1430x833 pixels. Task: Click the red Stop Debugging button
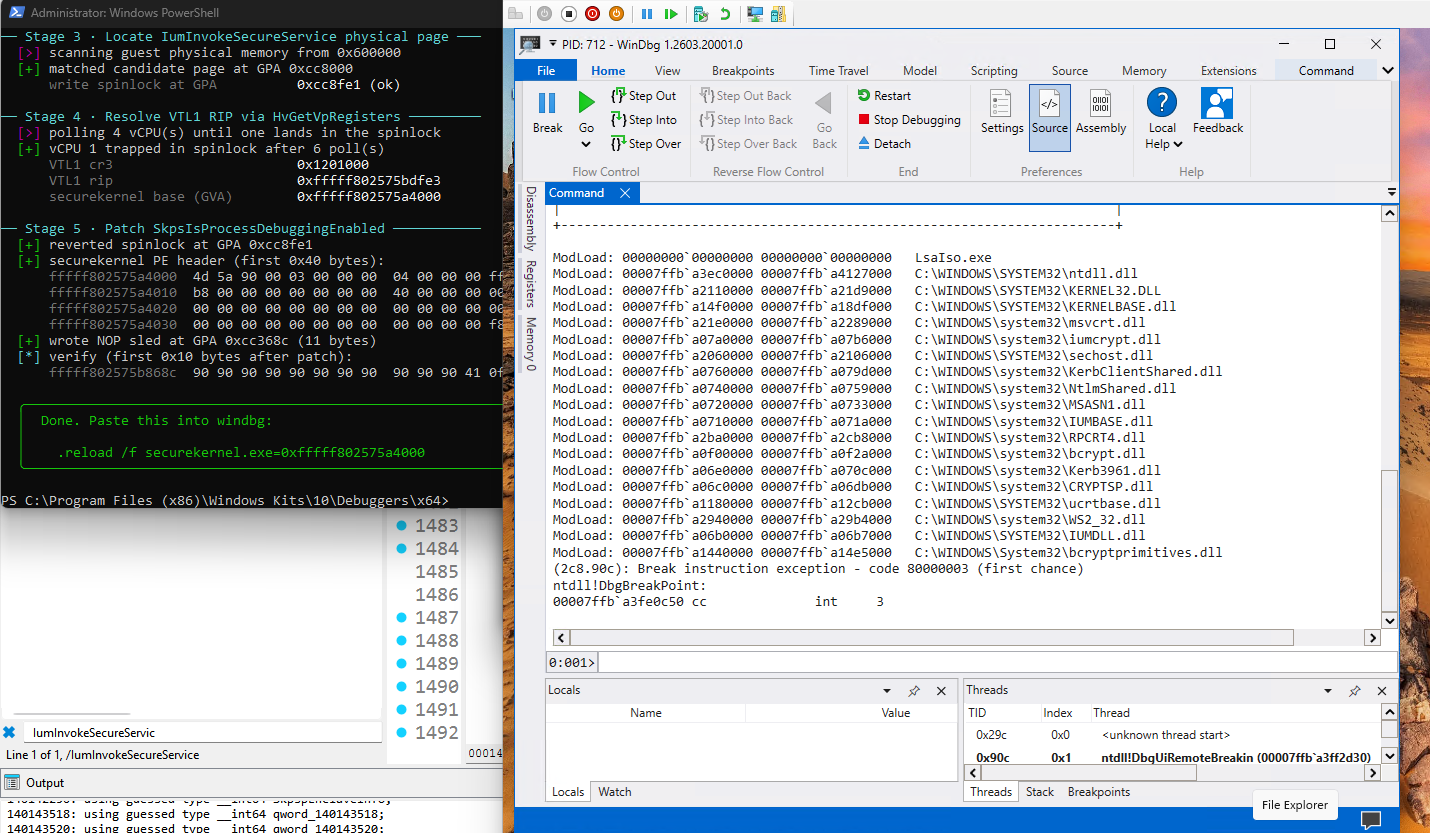click(x=908, y=120)
